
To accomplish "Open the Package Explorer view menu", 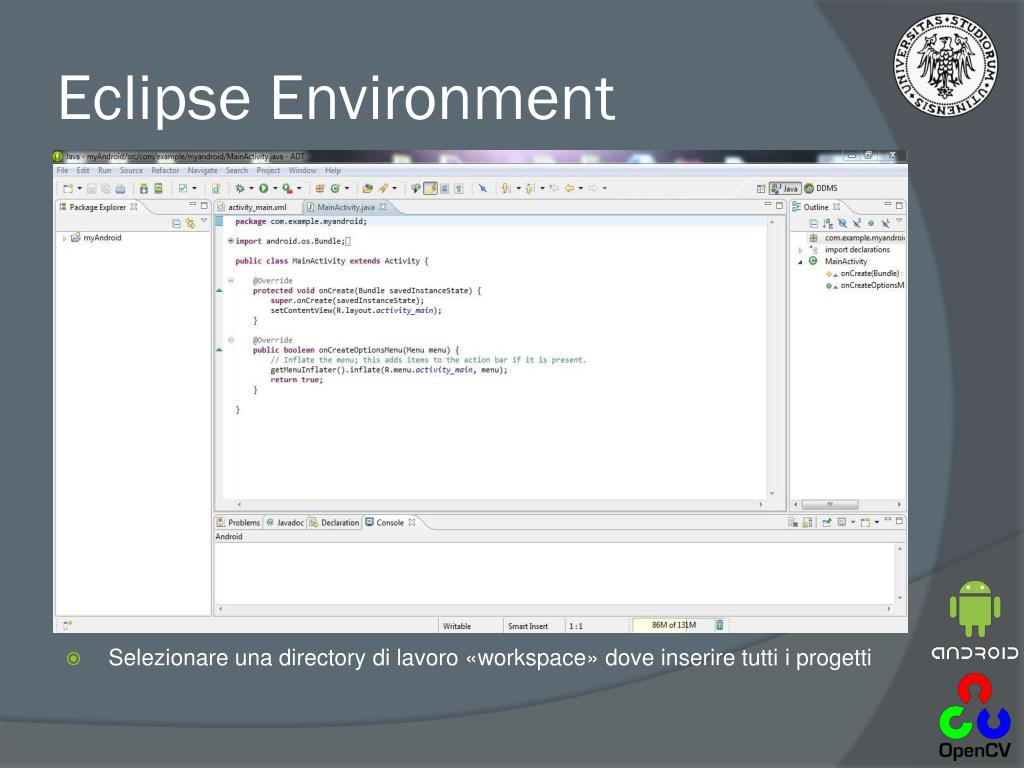I will [x=204, y=221].
